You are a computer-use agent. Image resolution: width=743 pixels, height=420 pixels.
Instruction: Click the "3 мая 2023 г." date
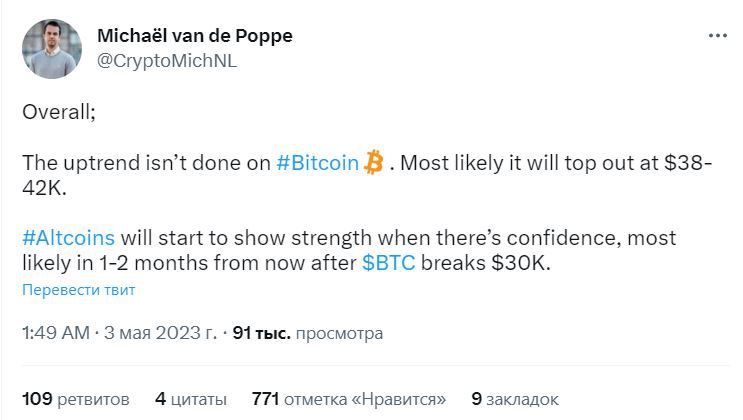click(161, 333)
